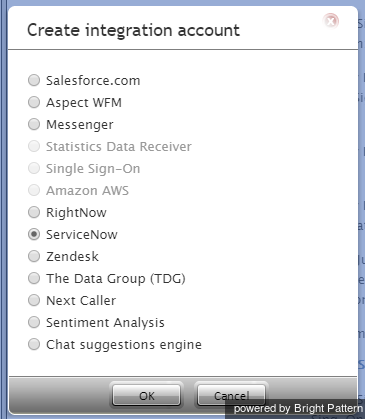Pick the Chat suggestions engine option
The image size is (365, 419).
pyautogui.click(x=34, y=344)
